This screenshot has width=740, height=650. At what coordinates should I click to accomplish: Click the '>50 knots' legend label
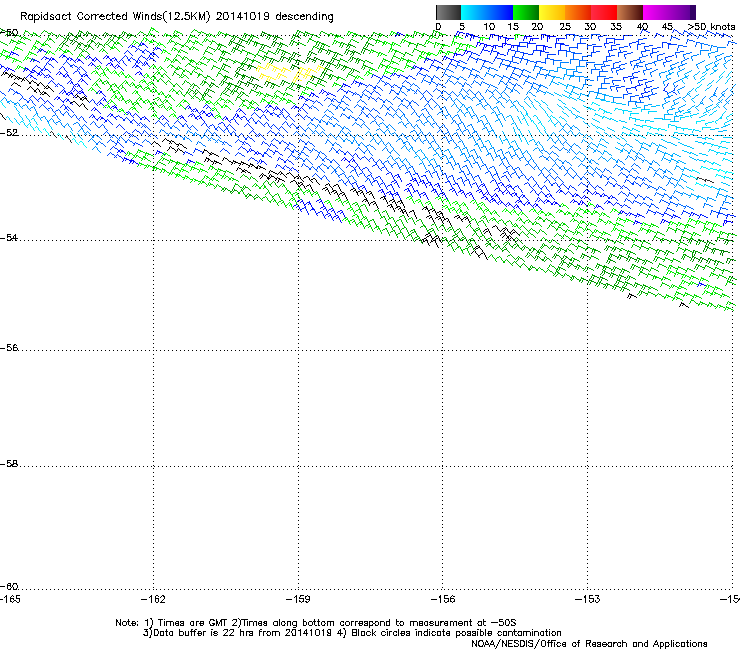click(711, 27)
